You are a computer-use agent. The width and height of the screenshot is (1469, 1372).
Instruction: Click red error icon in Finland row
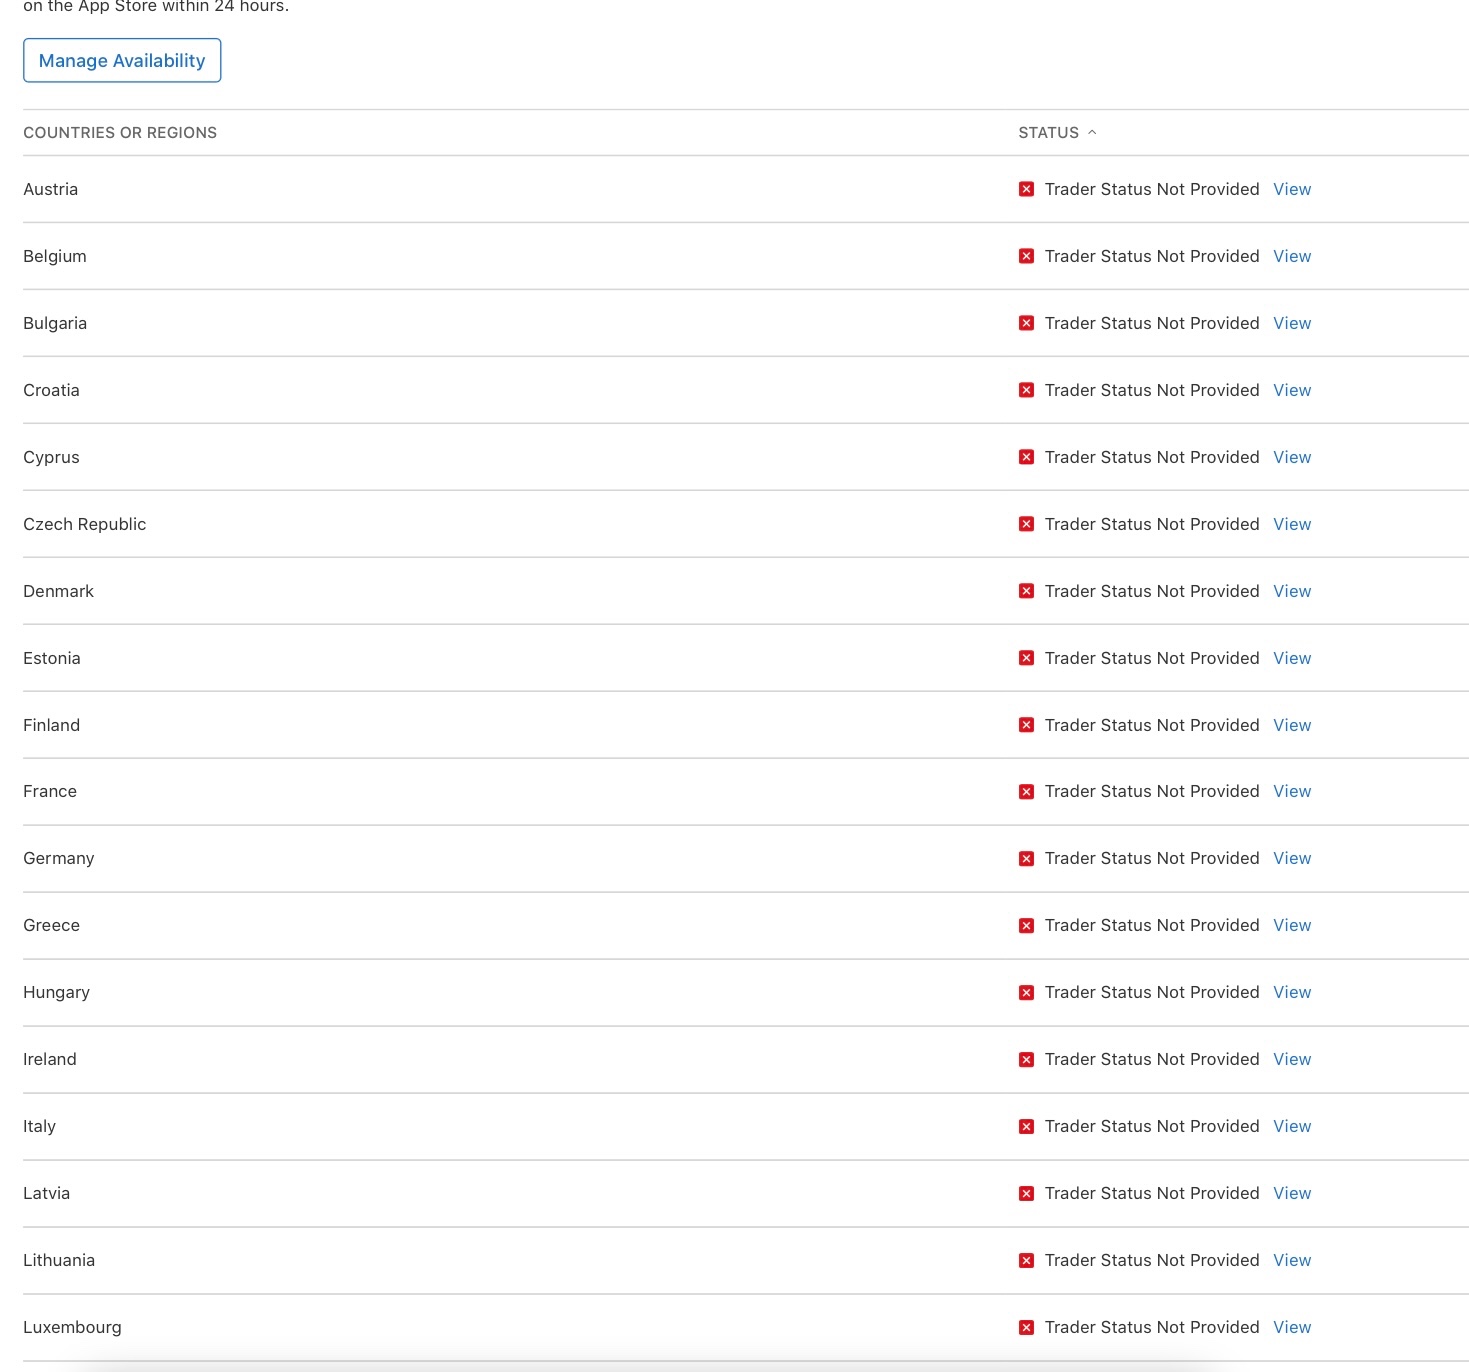click(x=1026, y=725)
